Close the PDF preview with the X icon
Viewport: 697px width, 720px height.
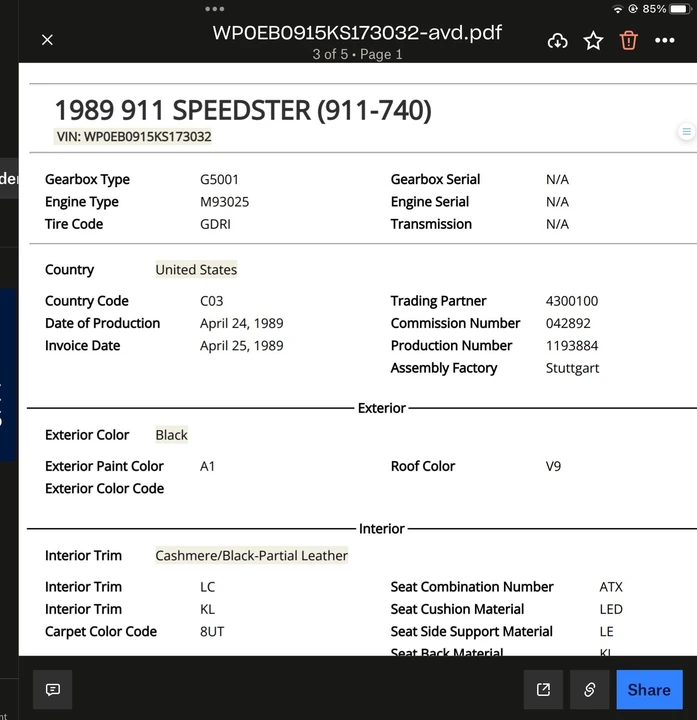coord(47,40)
